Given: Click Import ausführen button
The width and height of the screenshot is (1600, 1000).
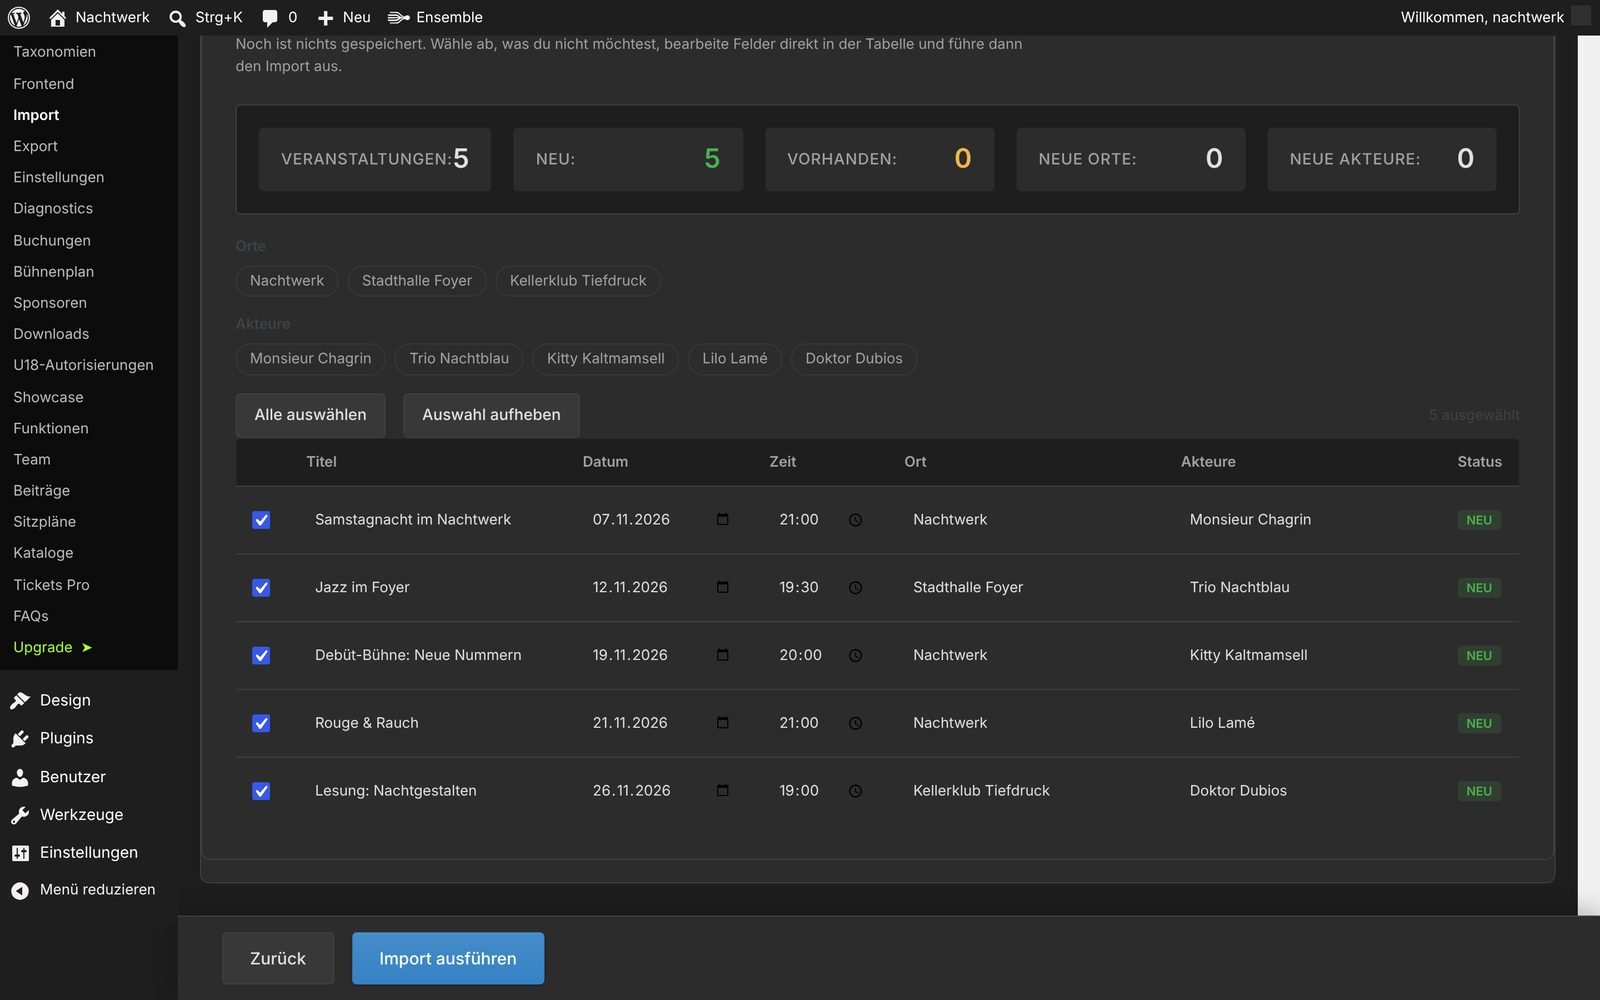Looking at the screenshot, I should (448, 958).
